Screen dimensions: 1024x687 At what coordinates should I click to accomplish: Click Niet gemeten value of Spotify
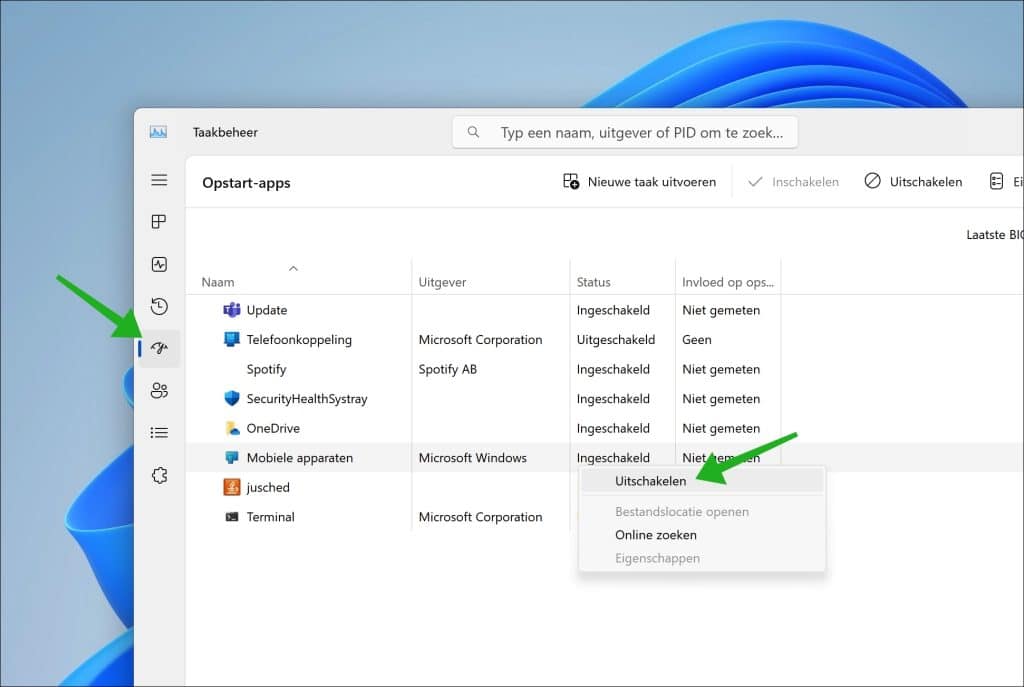coord(721,369)
